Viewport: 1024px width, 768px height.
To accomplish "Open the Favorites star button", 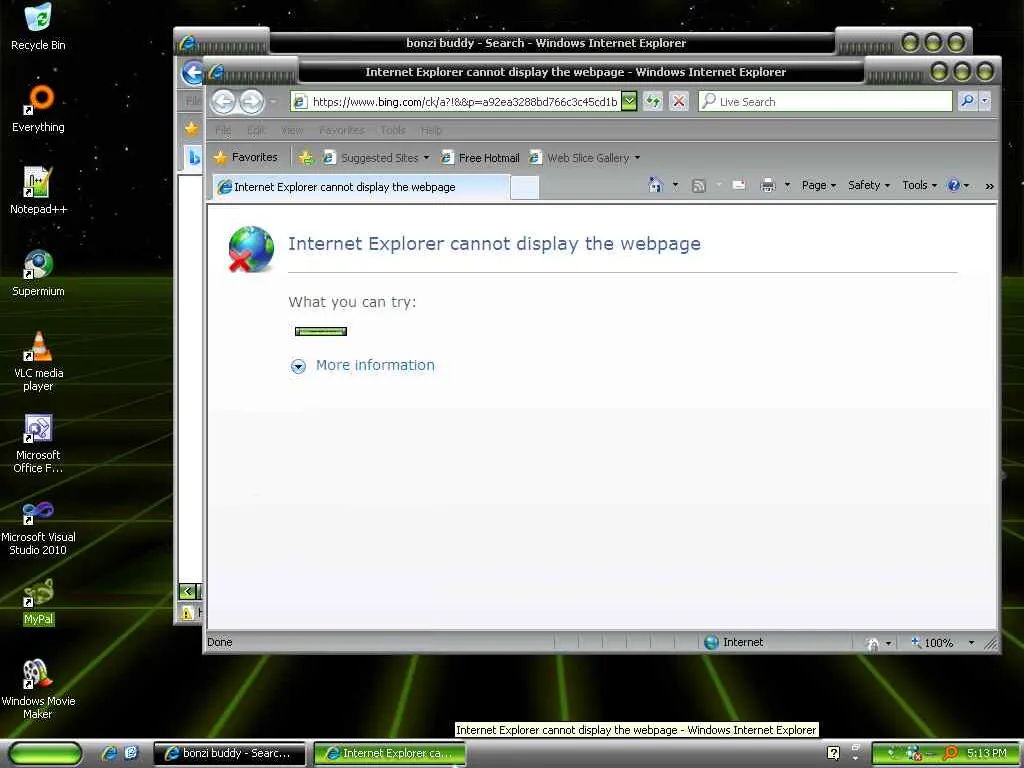I will [246, 157].
